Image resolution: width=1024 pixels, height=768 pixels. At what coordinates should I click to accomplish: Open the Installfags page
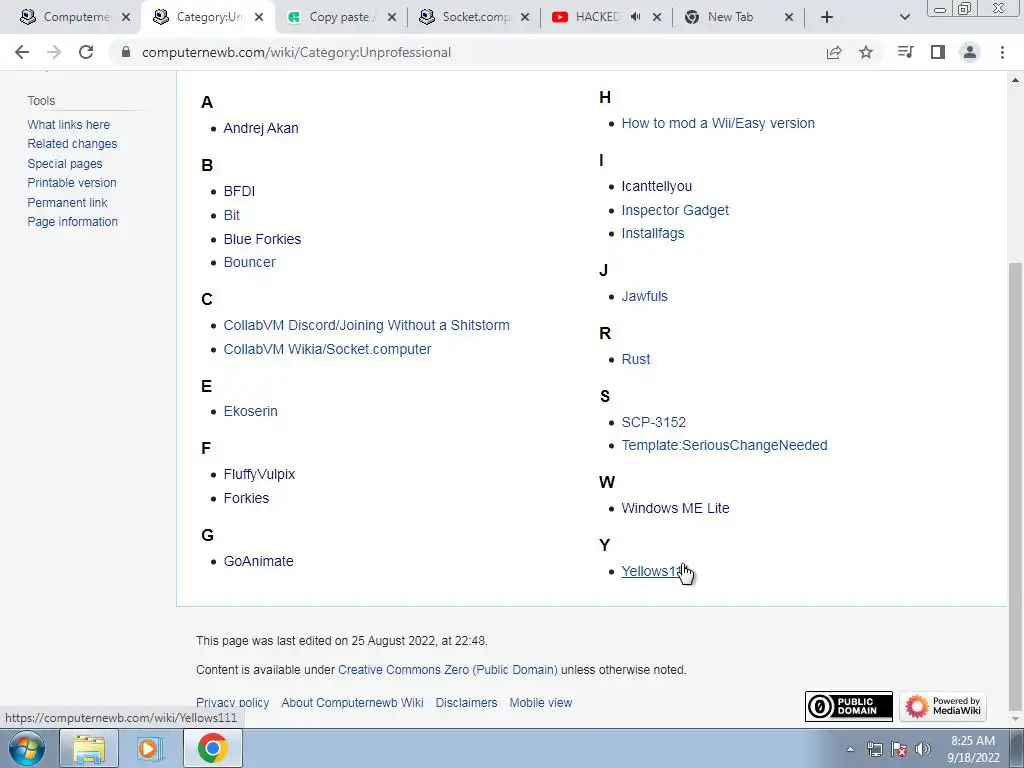[652, 233]
